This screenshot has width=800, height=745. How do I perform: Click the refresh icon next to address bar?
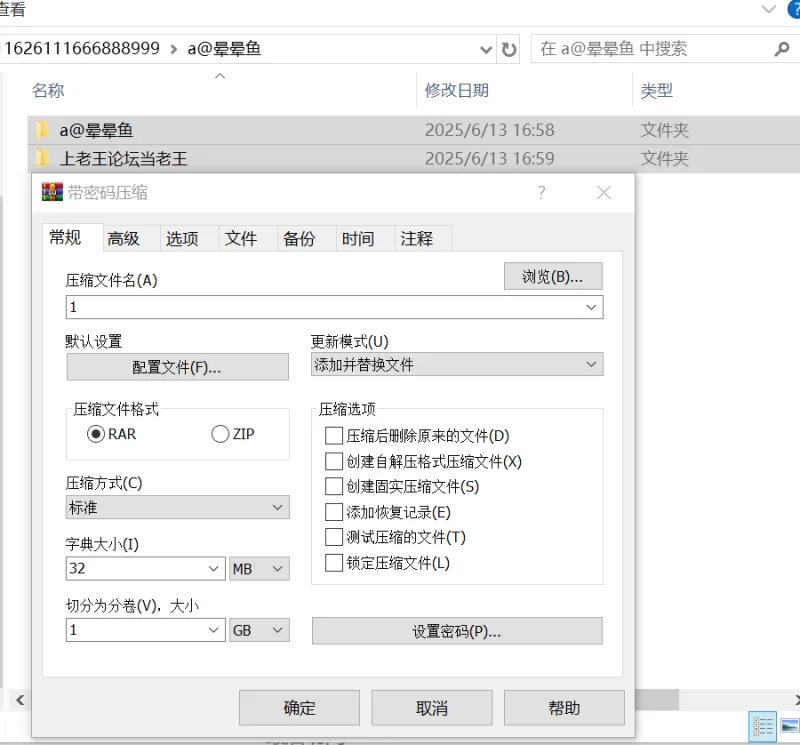click(x=509, y=49)
